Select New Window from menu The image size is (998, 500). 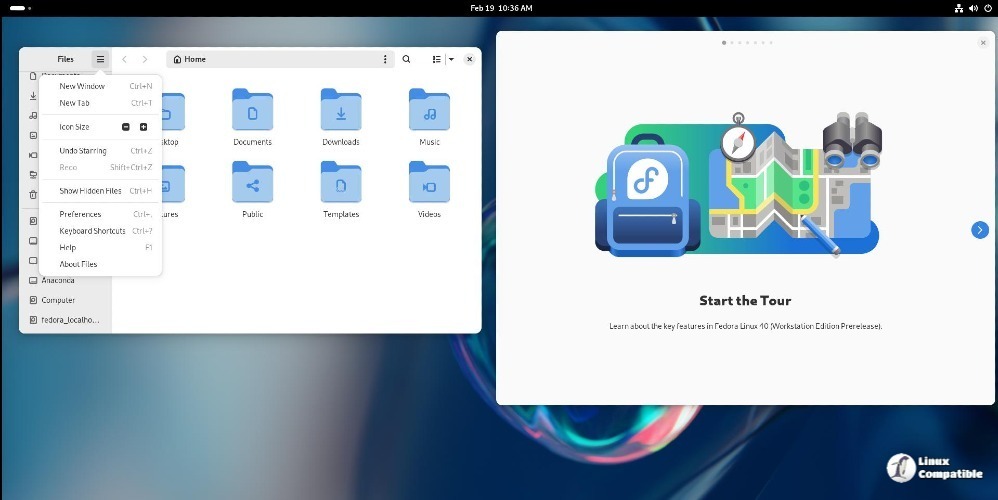[82, 86]
